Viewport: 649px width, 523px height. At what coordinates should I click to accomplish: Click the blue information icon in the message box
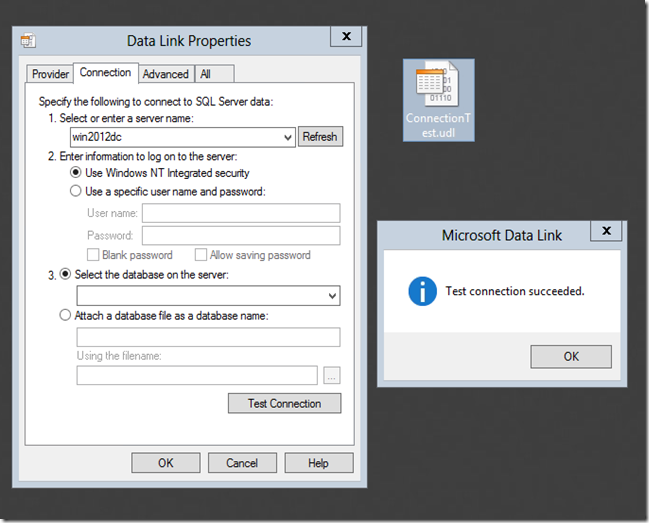422,292
